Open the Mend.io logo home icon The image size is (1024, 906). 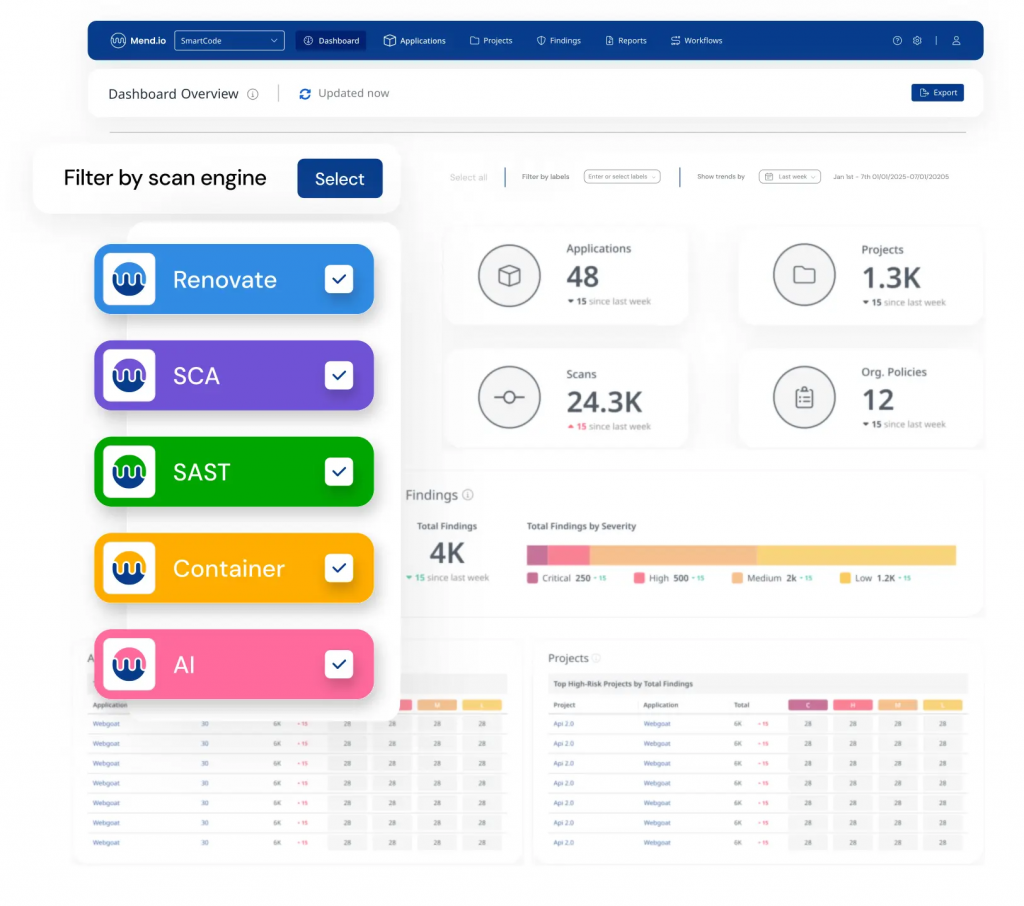click(x=118, y=40)
